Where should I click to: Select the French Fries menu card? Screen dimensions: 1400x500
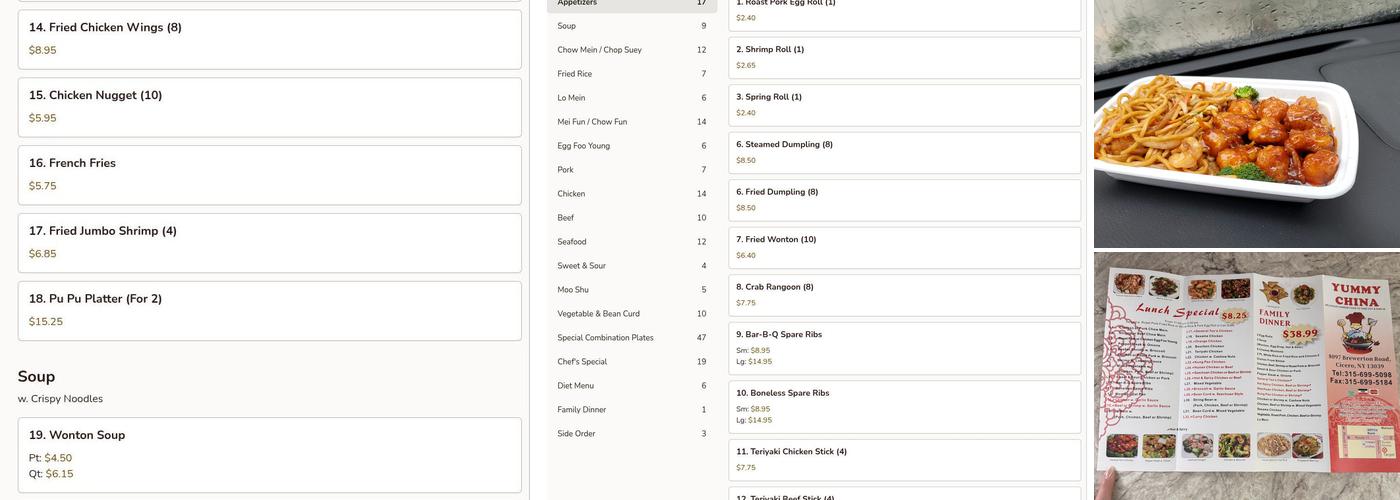[x=269, y=175]
